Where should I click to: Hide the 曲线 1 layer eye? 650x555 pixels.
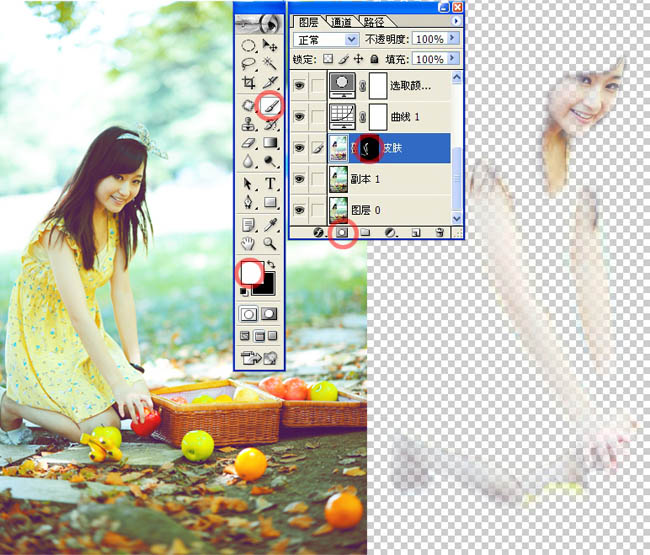[299, 118]
